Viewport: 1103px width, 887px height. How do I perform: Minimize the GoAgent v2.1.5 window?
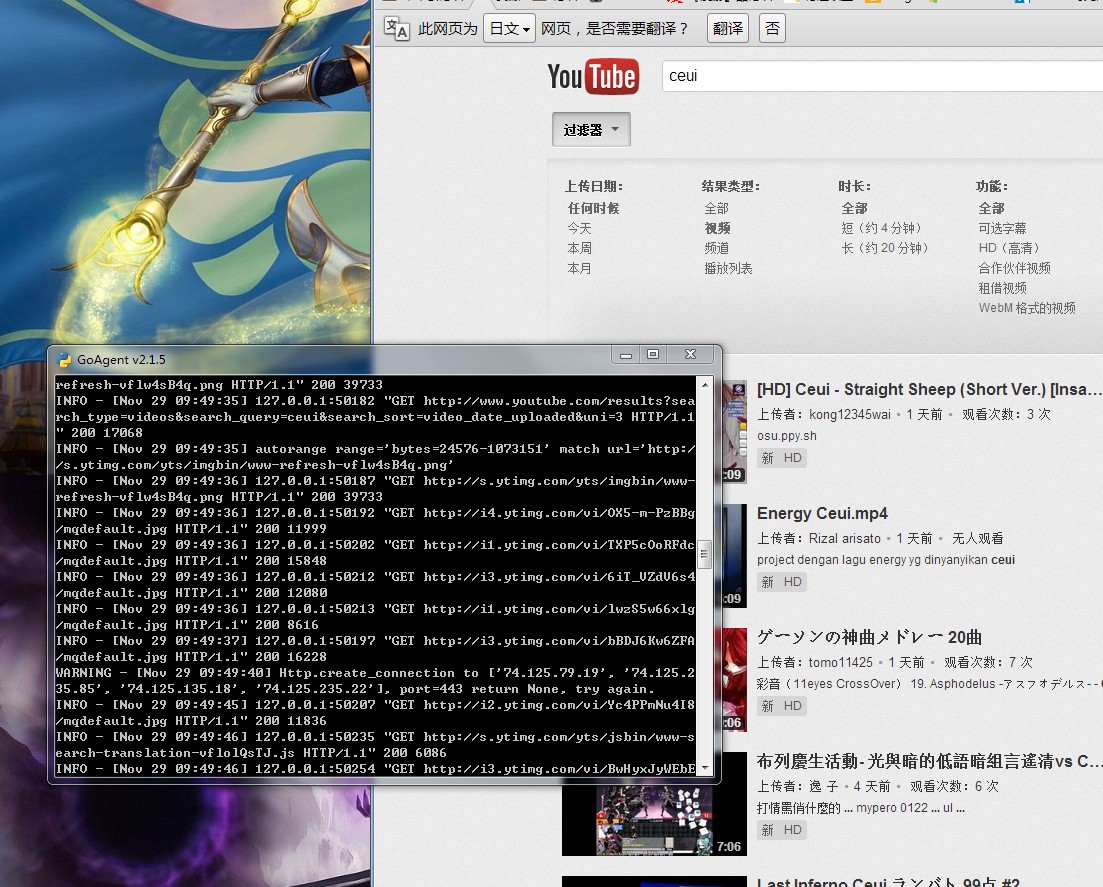tap(626, 355)
